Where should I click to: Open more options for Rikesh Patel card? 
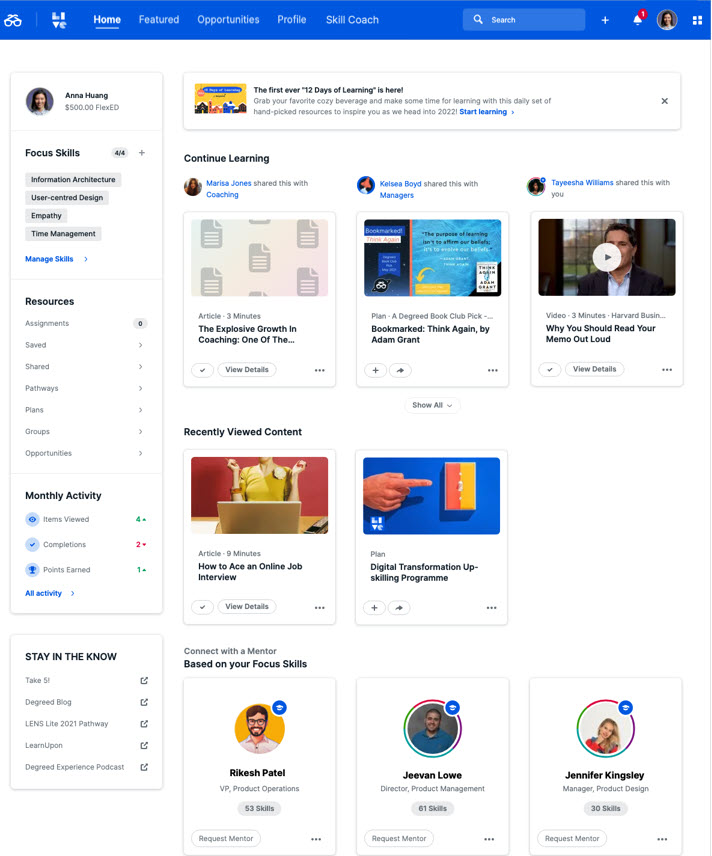(x=316, y=839)
